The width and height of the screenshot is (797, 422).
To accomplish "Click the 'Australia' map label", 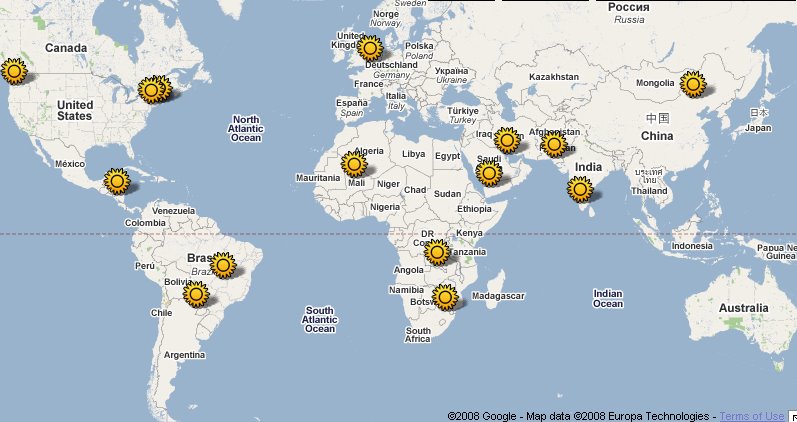I will point(744,308).
